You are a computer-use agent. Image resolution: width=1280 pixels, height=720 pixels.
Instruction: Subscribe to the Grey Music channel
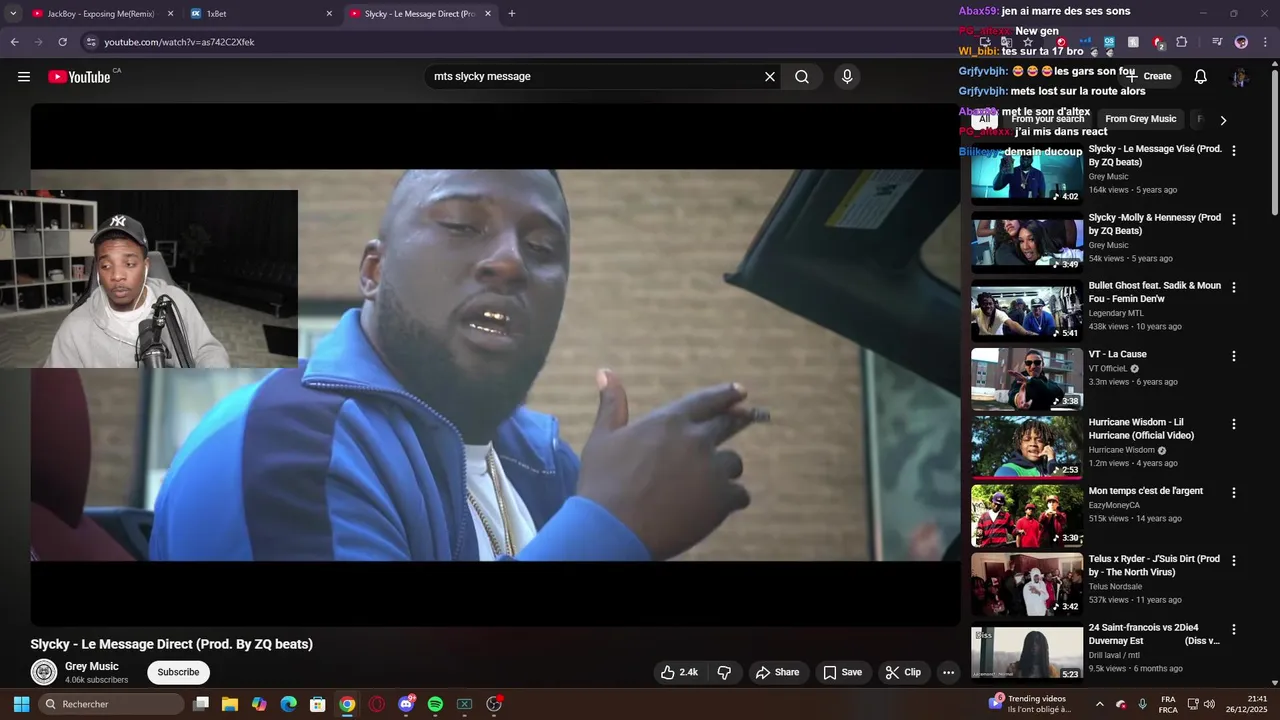(178, 672)
